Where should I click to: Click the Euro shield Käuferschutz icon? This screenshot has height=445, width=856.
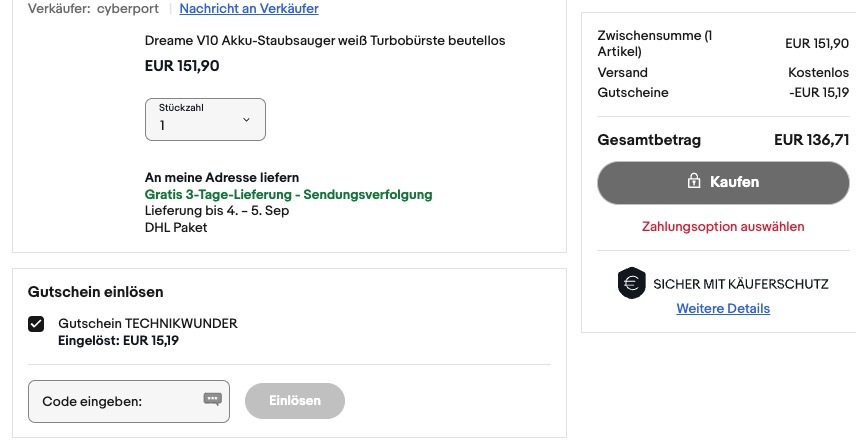tap(632, 284)
